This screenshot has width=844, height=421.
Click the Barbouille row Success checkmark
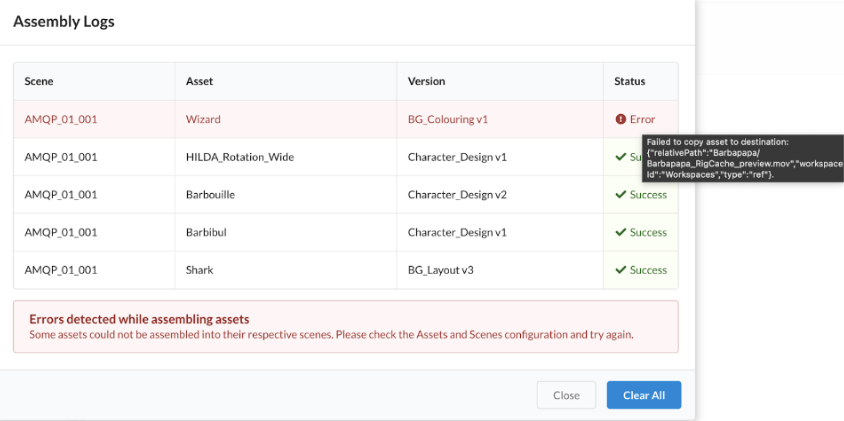coord(621,194)
